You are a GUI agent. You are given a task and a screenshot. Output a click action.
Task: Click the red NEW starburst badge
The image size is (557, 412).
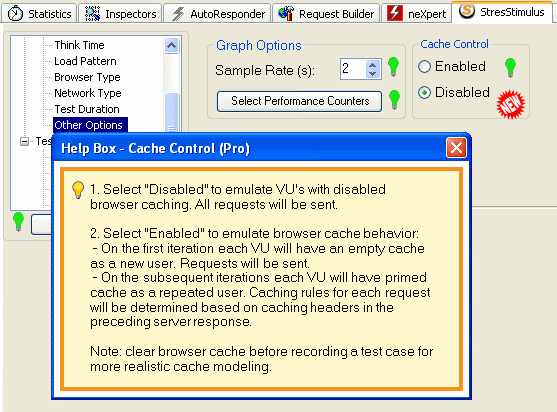tap(510, 104)
